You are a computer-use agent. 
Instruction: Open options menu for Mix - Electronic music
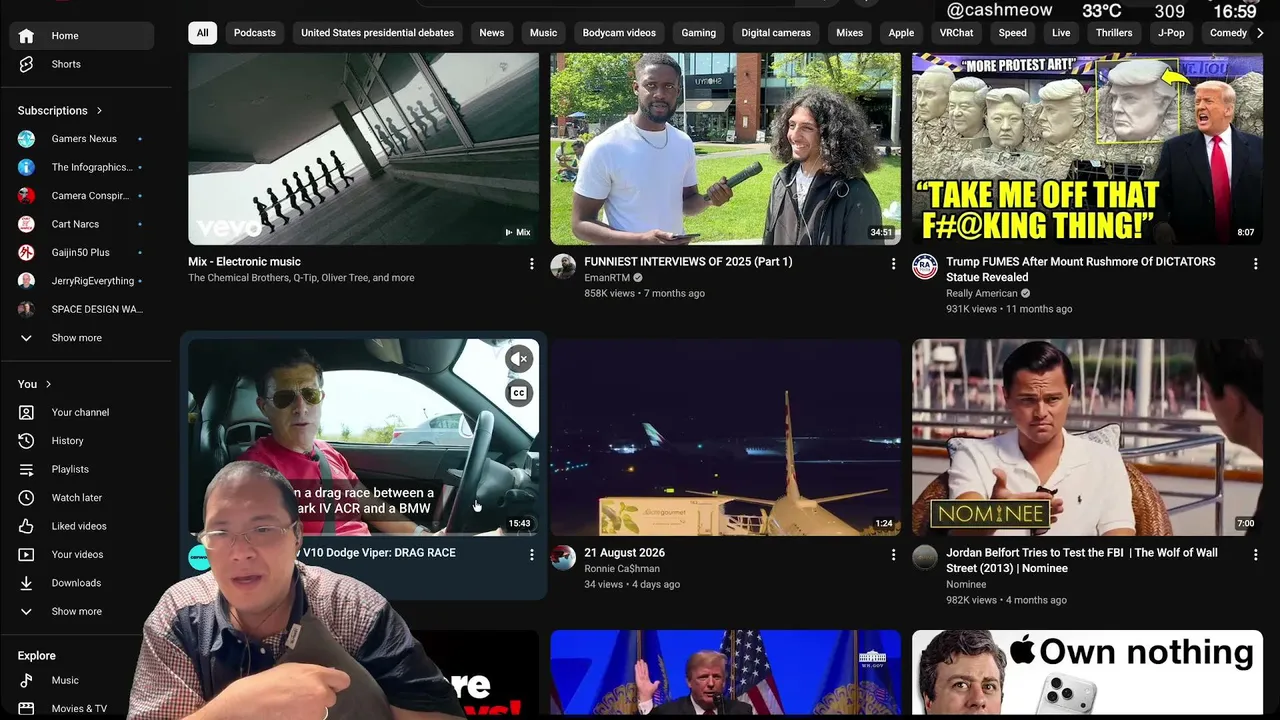(x=532, y=263)
